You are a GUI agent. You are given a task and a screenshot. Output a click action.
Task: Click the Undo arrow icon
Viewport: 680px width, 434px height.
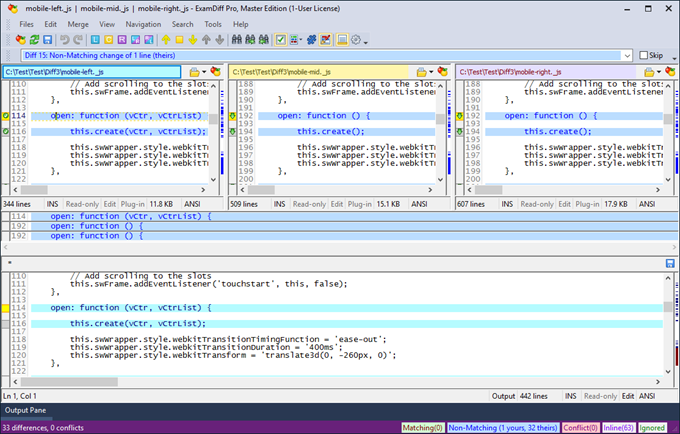(65, 40)
